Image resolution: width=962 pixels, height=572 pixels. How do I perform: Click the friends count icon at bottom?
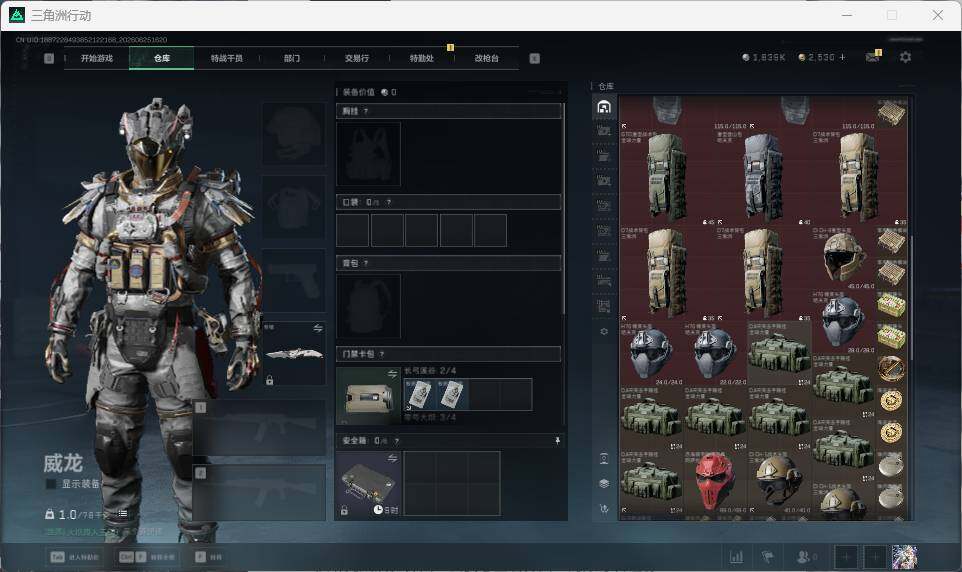click(x=806, y=557)
